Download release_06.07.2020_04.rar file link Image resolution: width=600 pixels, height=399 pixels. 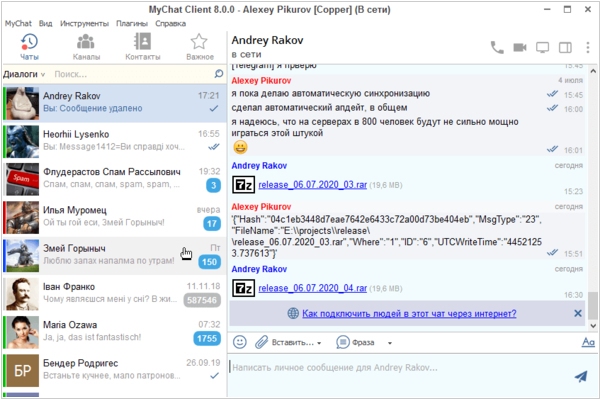[312, 288]
